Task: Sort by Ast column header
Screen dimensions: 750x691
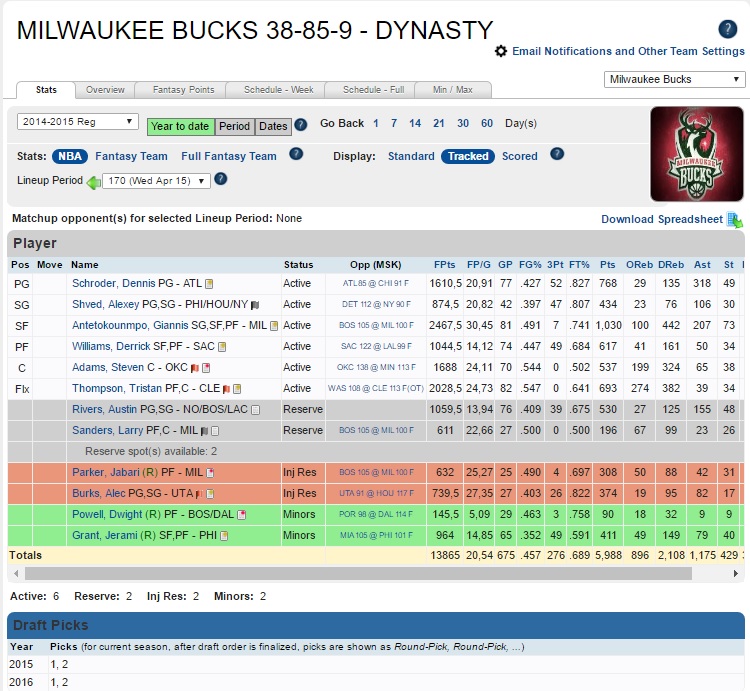Action: coord(702,265)
